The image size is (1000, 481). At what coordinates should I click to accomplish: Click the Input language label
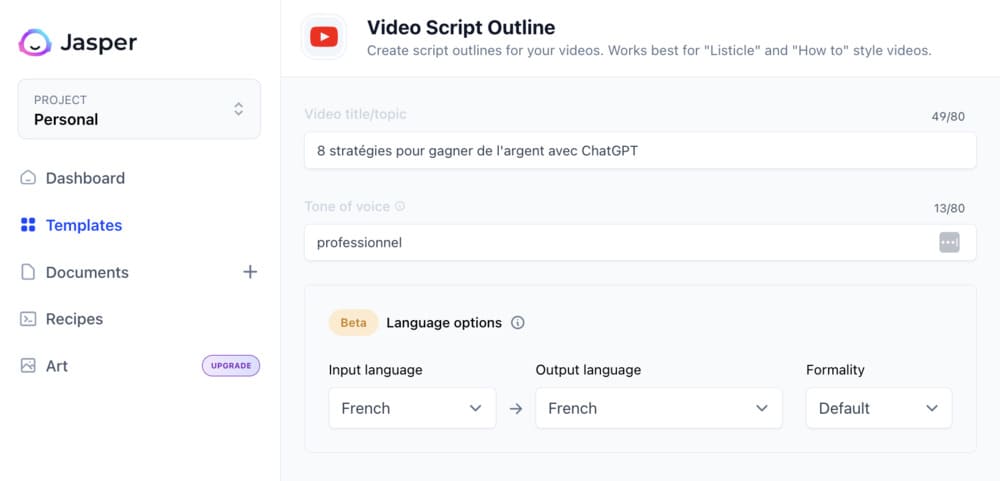[375, 370]
